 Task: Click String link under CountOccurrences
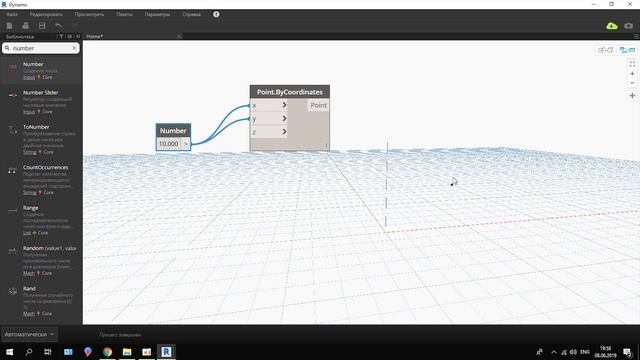click(x=29, y=192)
